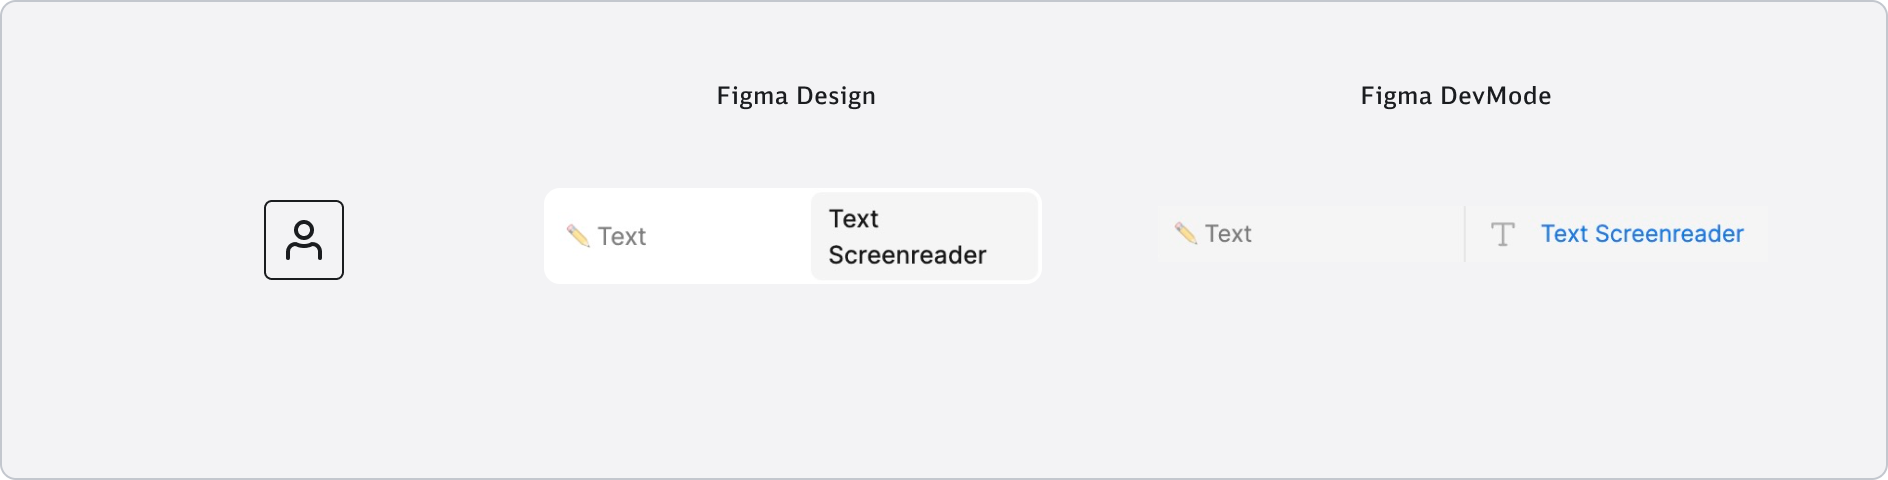Open the blue Text Screenreader link
1888x480 pixels.
pyautogui.click(x=1641, y=234)
